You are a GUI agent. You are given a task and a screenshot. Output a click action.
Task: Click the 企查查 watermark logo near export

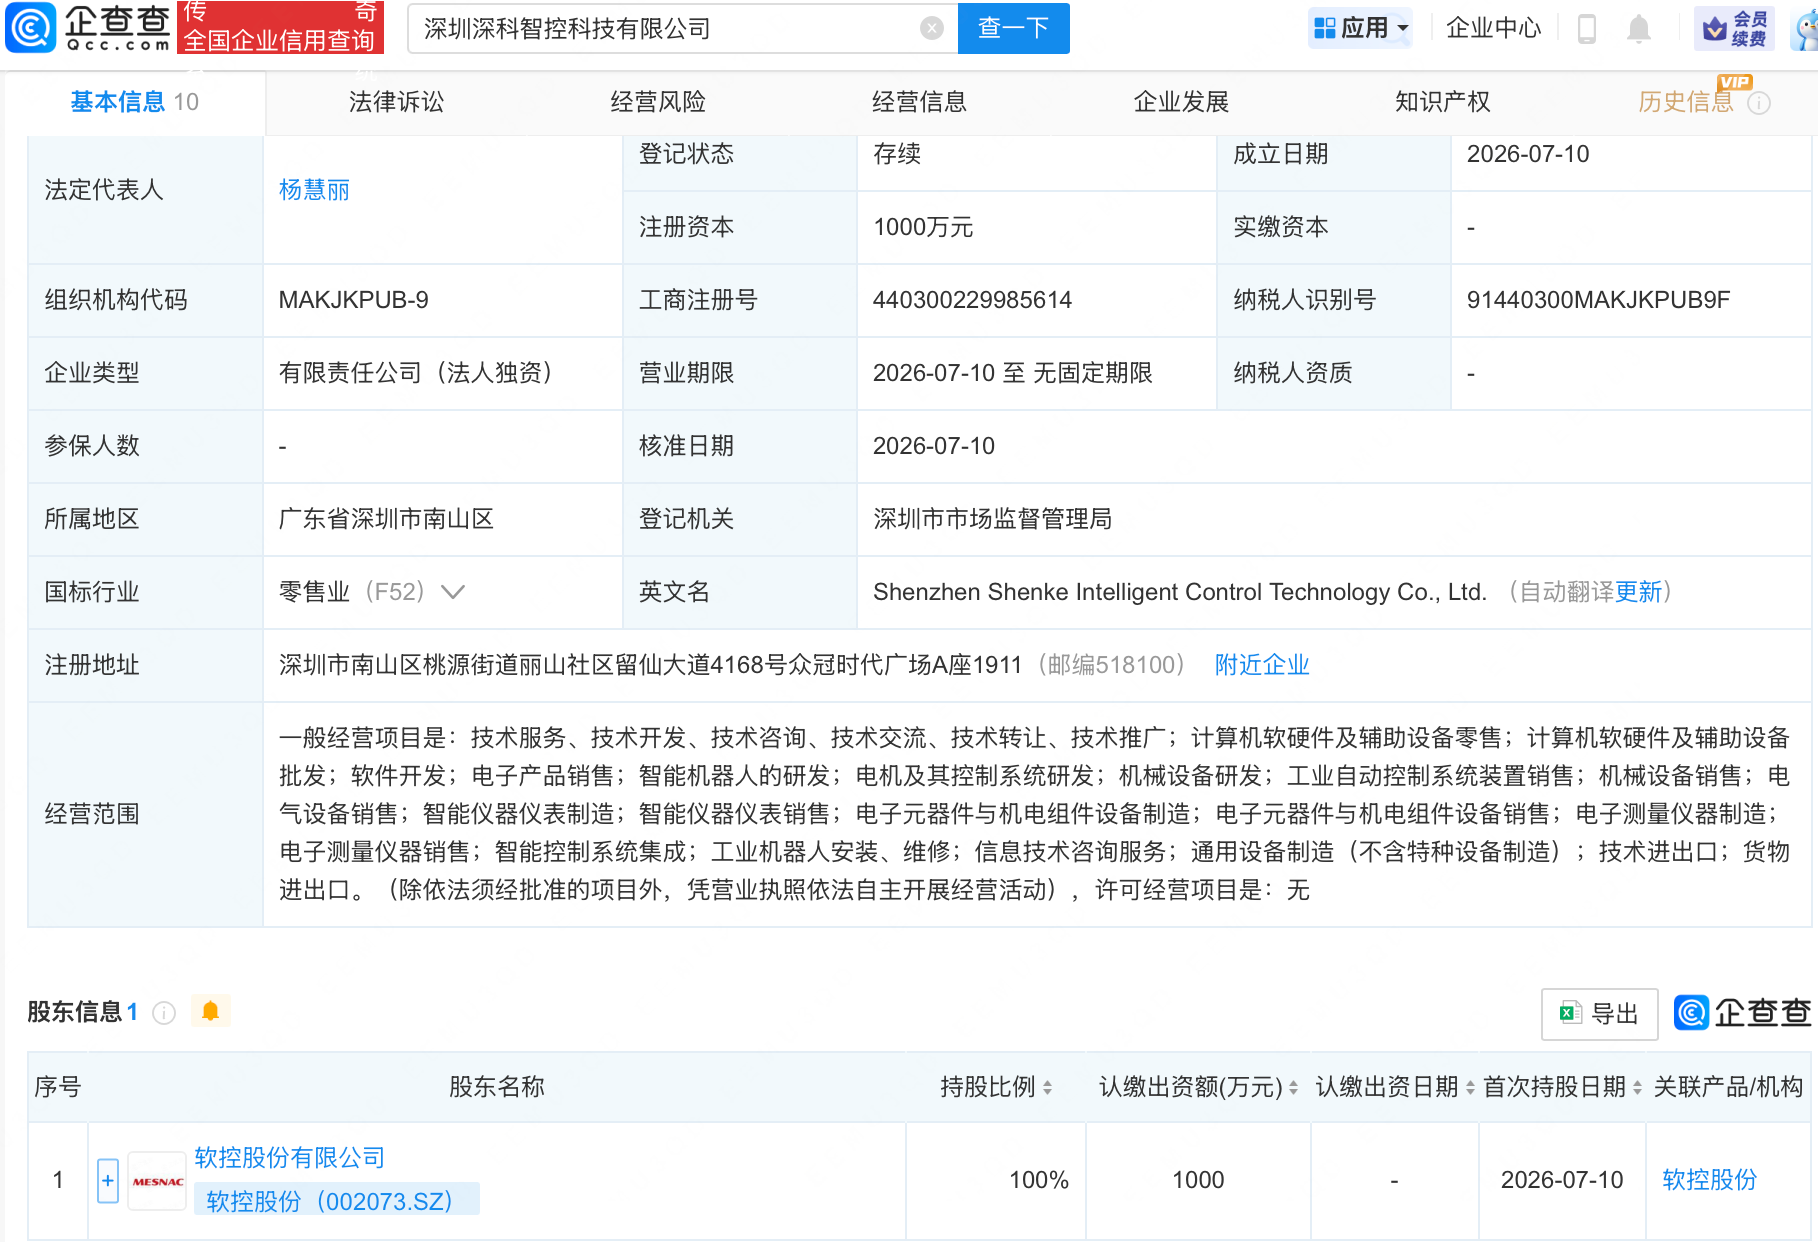[x=1742, y=1013]
